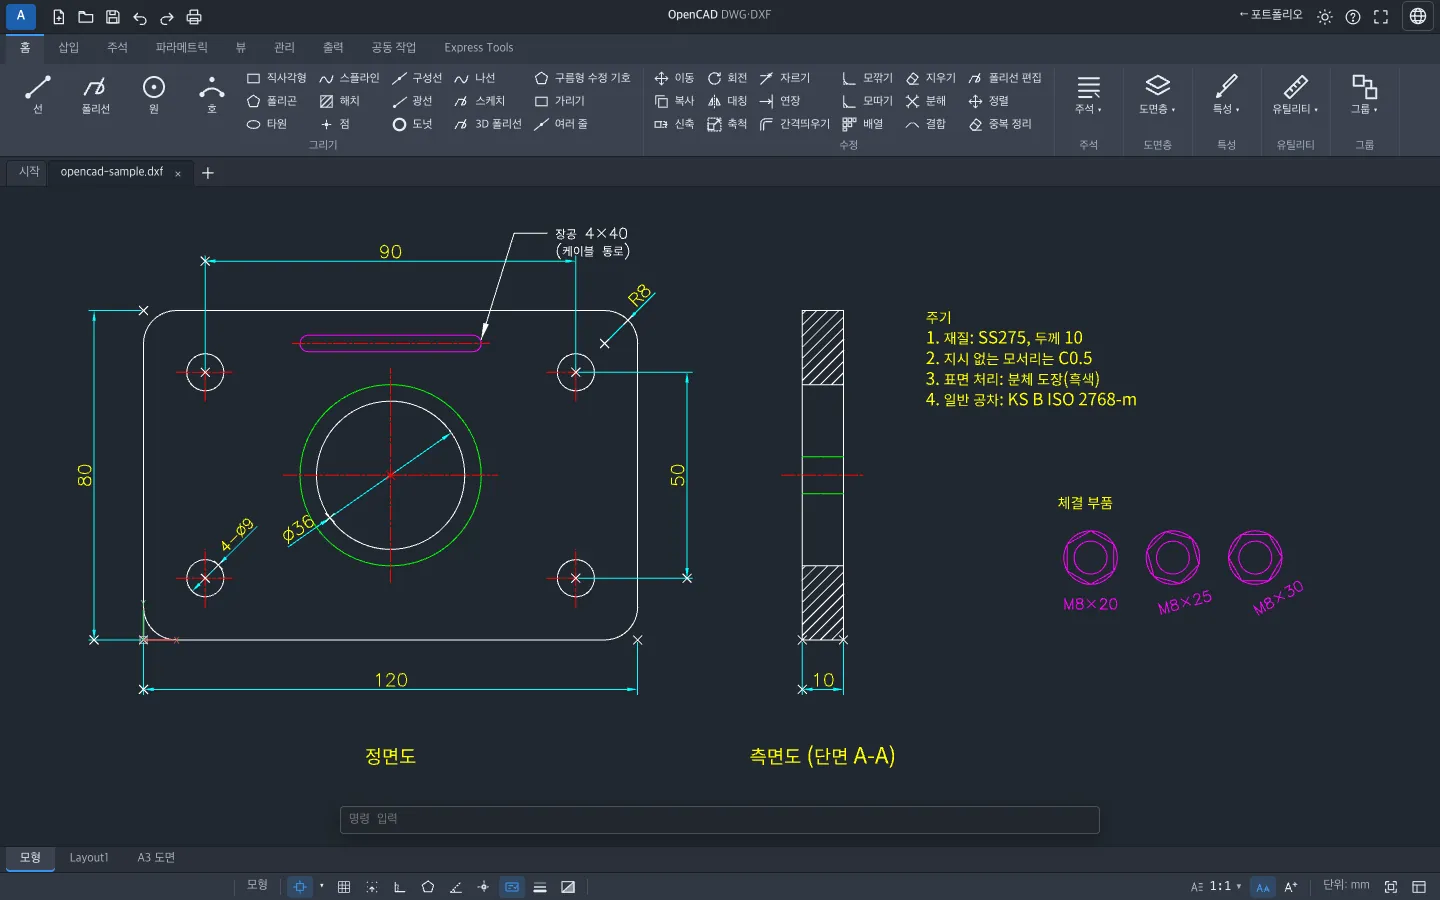Open the 그룹 group dropdown

coord(1365,96)
